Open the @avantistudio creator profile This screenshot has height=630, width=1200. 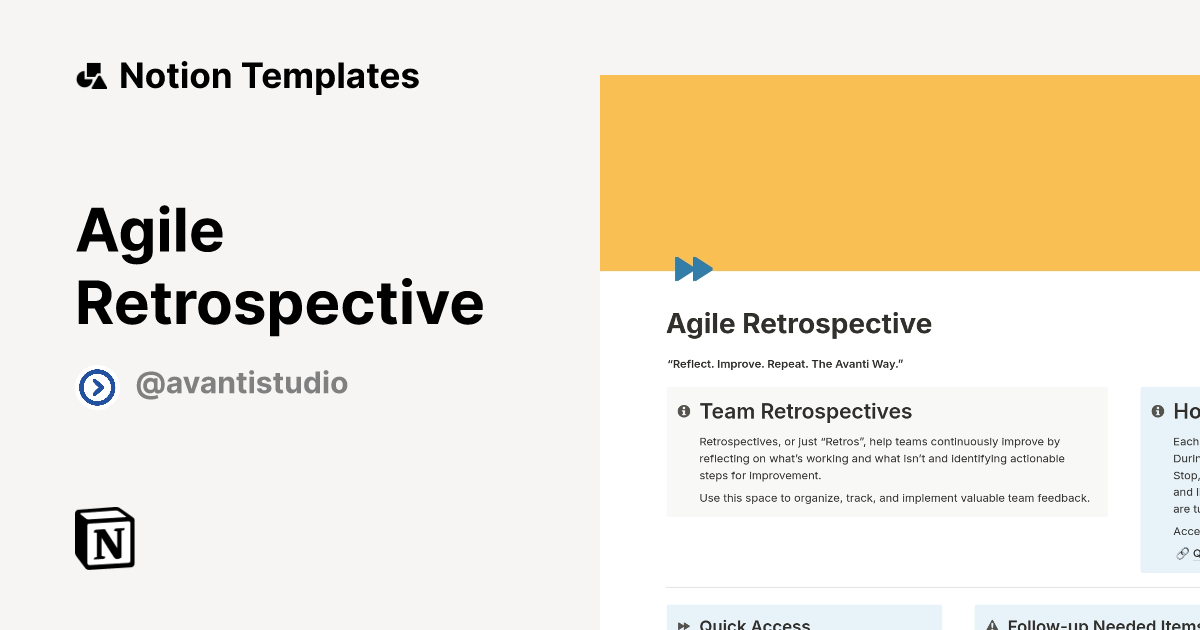click(242, 383)
